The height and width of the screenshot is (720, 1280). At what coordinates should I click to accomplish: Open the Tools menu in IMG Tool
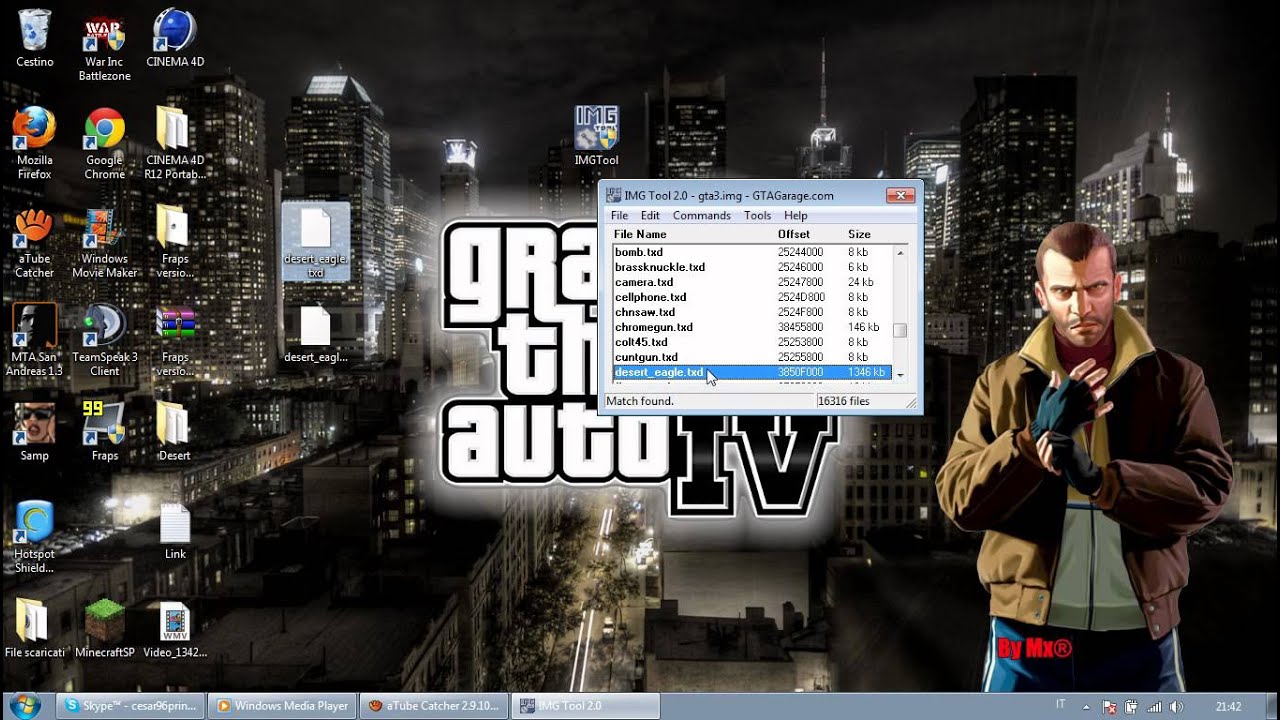[757, 216]
